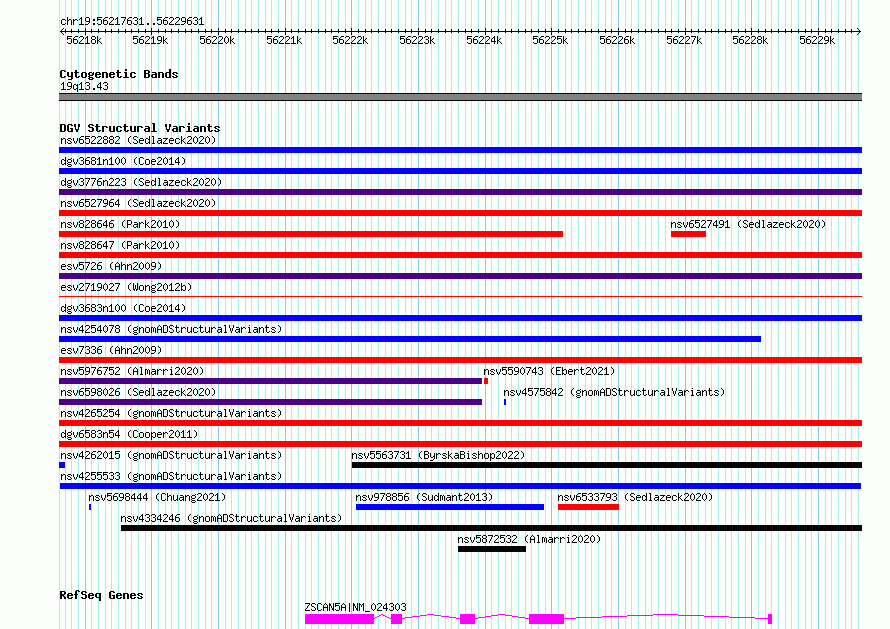890x629 pixels.
Task: Click the 56224k ruler position
Action: point(484,40)
